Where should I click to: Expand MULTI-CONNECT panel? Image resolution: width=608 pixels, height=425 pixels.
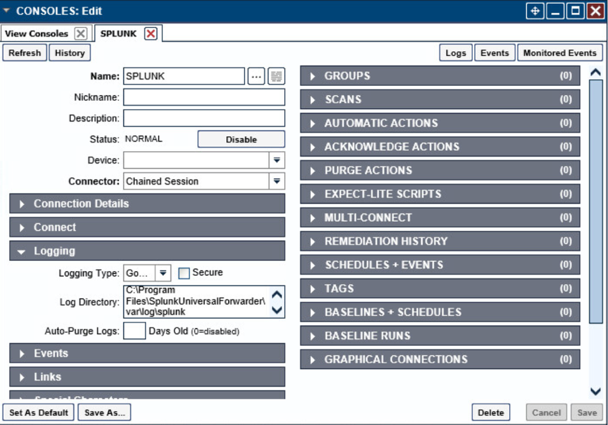click(440, 218)
